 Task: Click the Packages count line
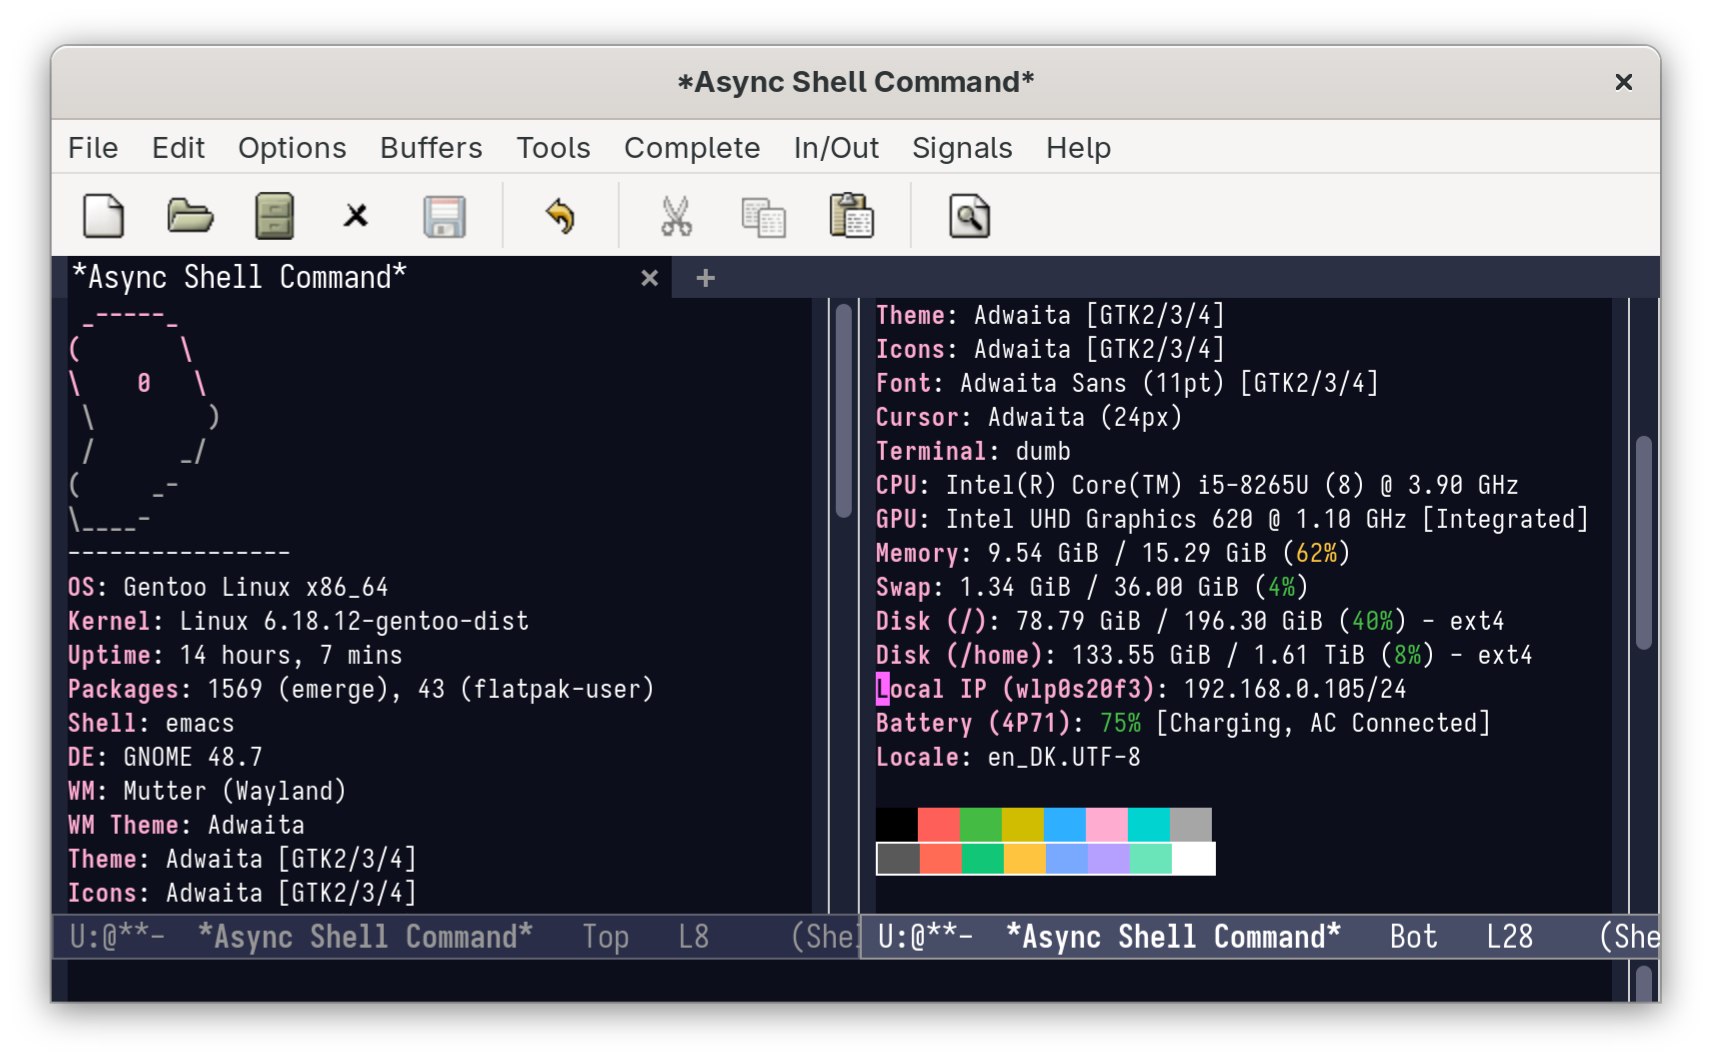[361, 689]
